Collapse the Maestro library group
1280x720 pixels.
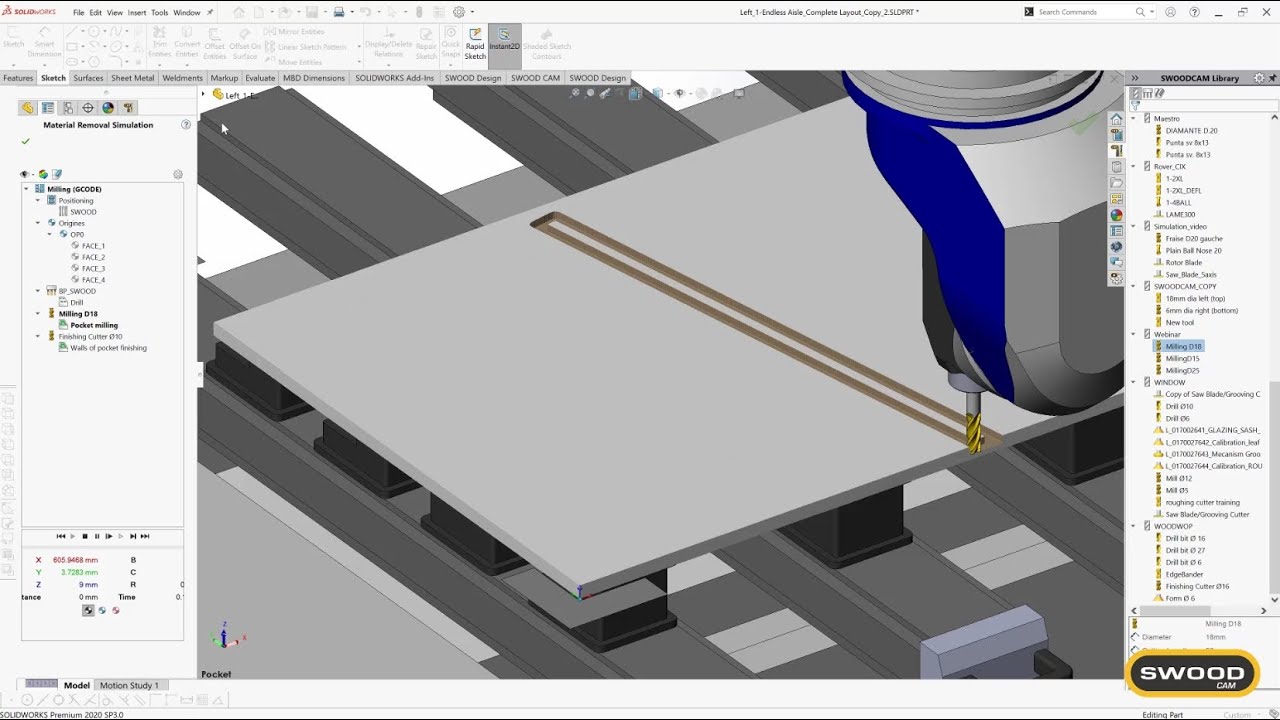click(x=1134, y=118)
